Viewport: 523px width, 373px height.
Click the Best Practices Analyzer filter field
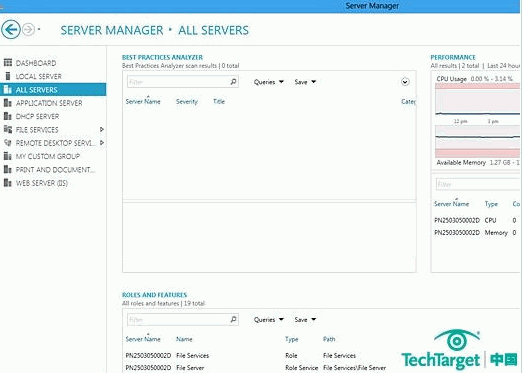(x=182, y=82)
